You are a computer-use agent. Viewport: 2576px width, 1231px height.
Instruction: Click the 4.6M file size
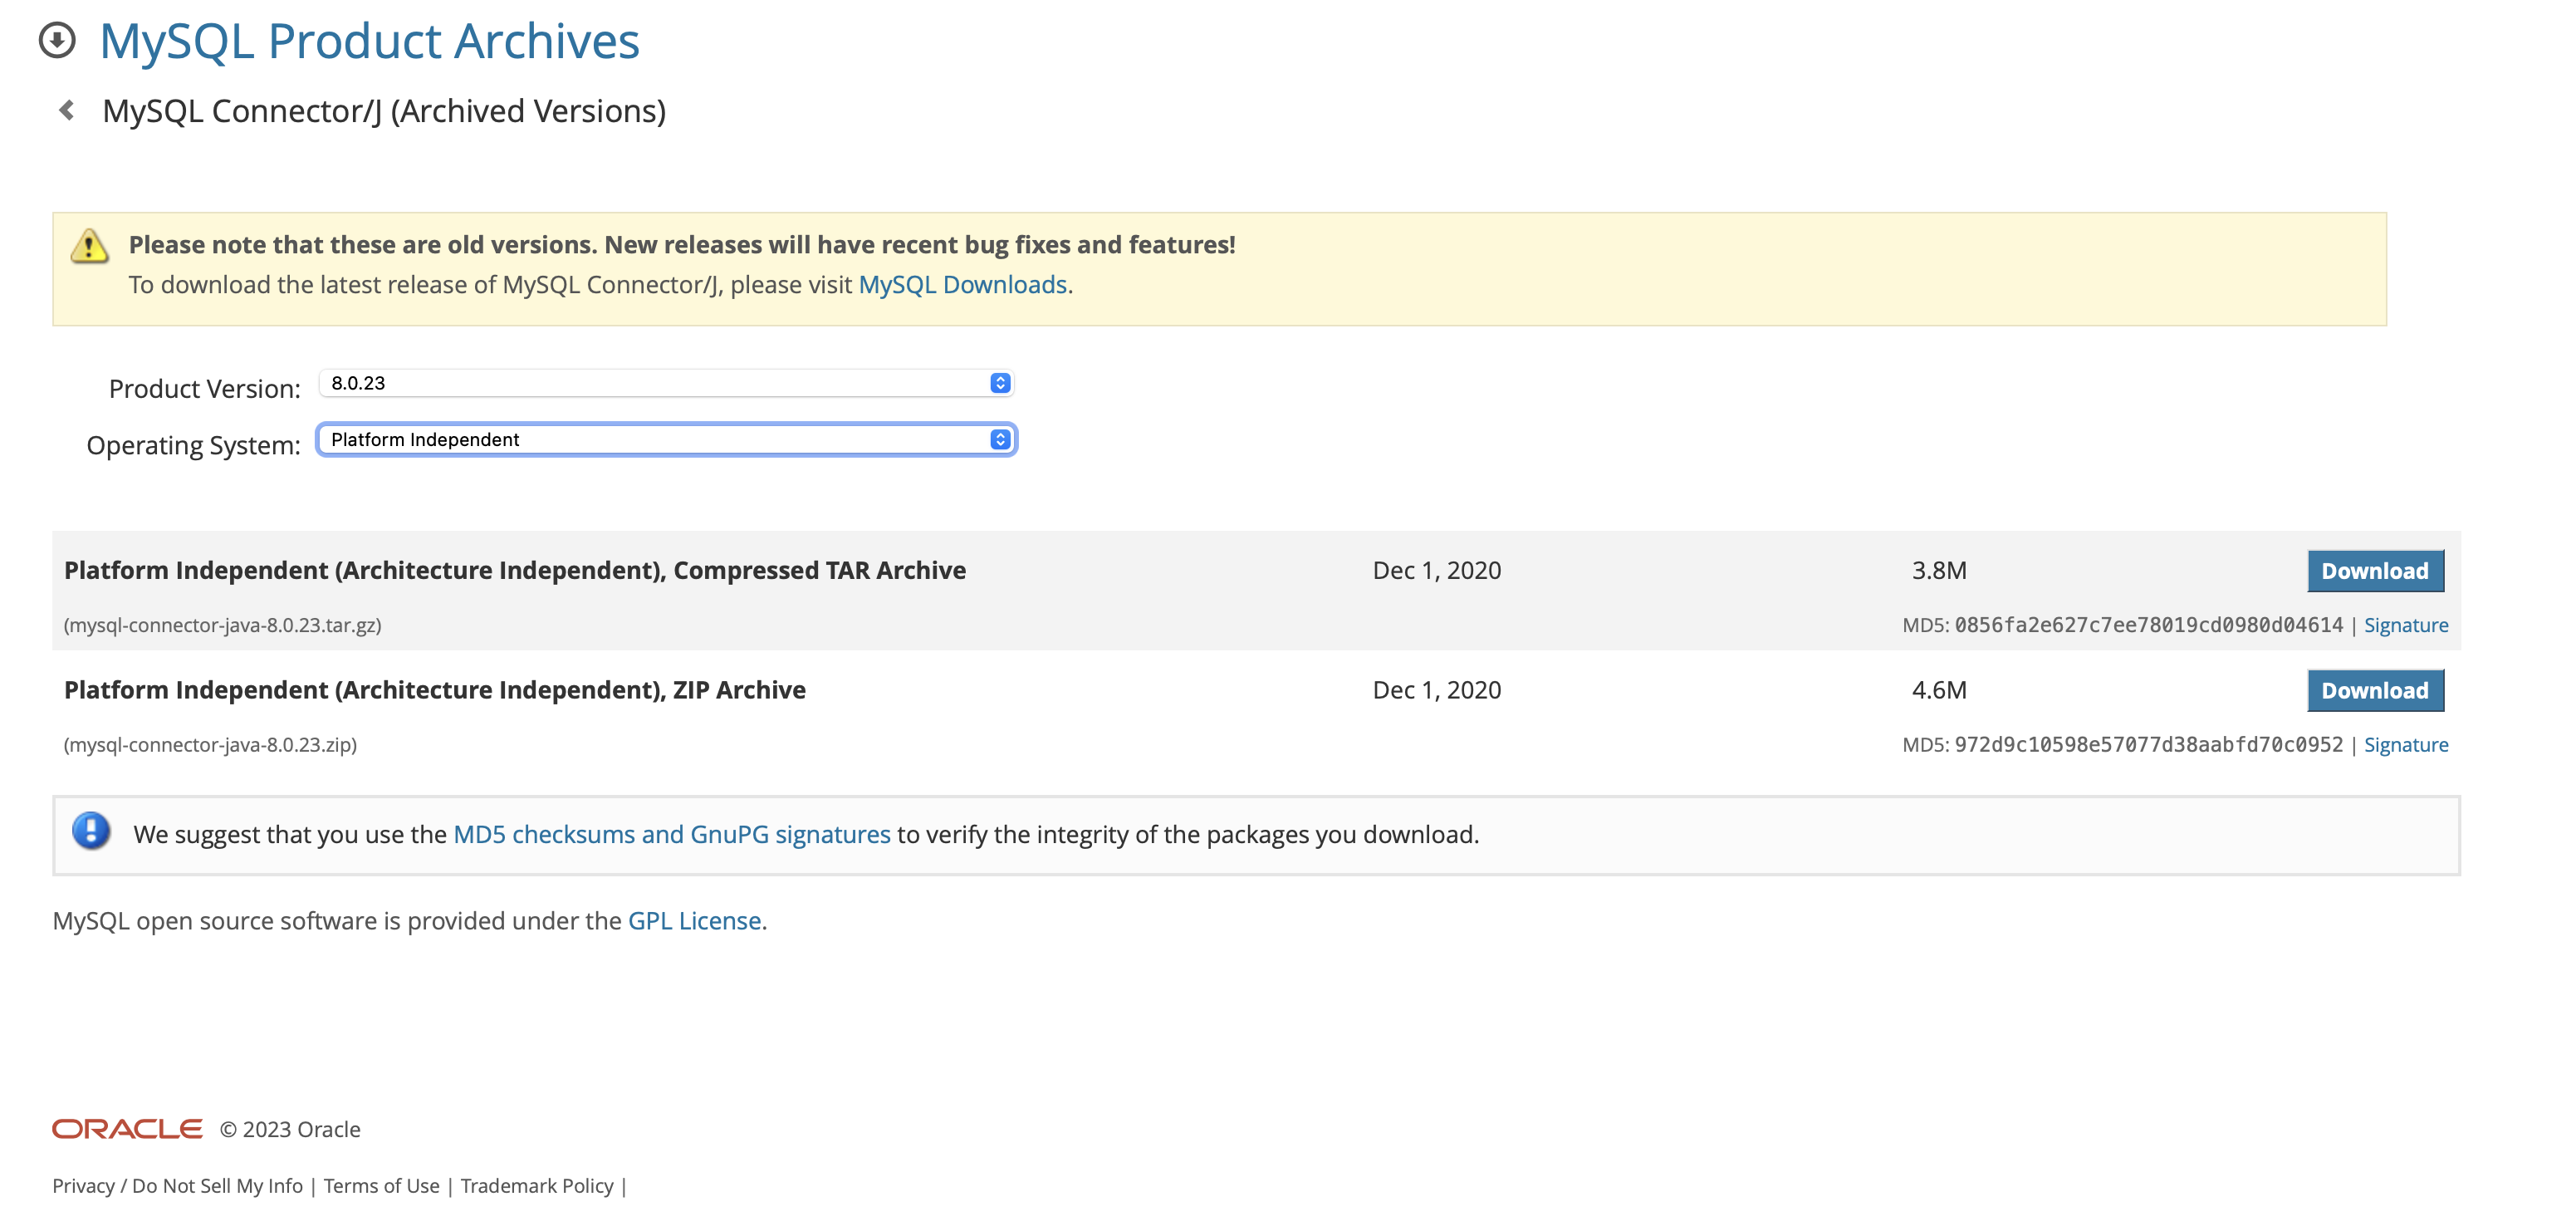[1939, 691]
